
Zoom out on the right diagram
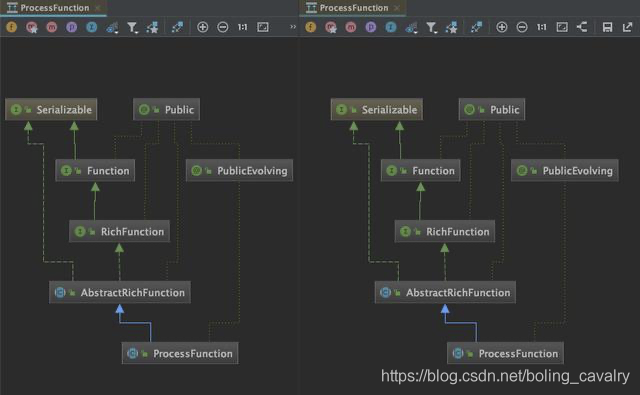click(x=522, y=27)
